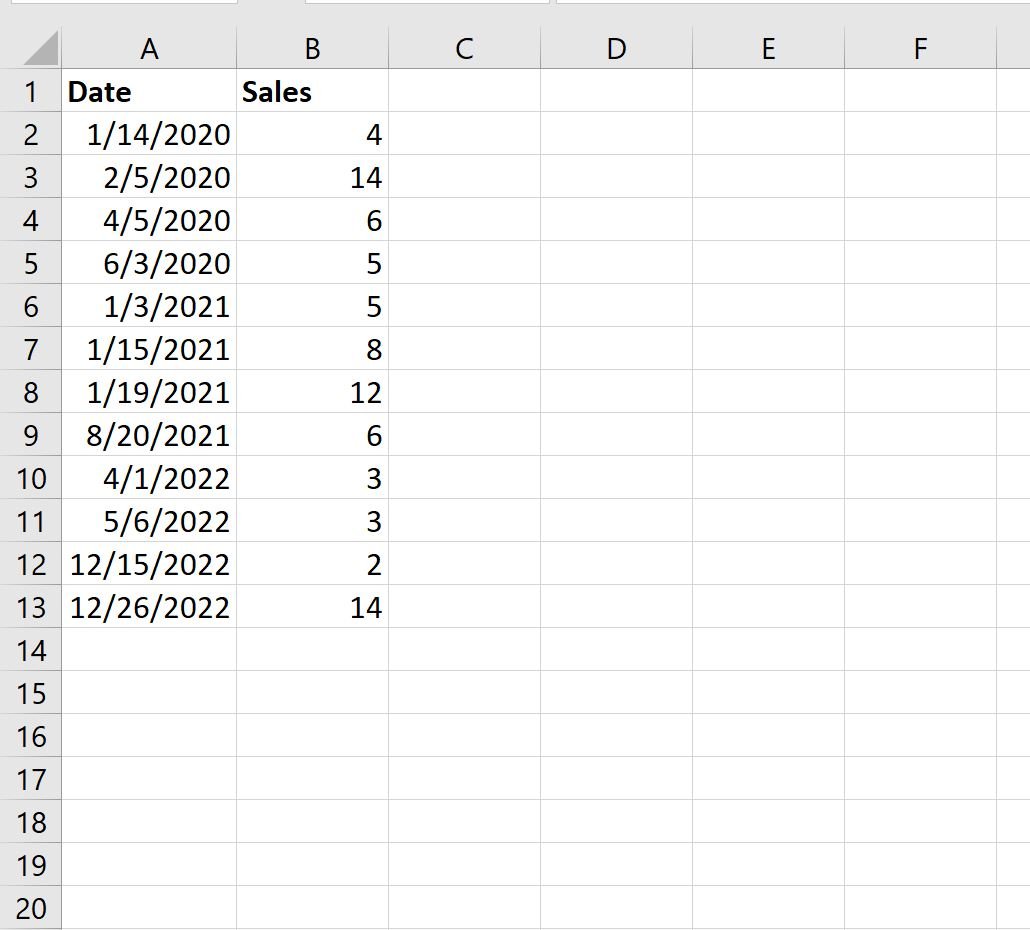Select column E header
The width and height of the screenshot is (1030, 930).
click(x=769, y=49)
